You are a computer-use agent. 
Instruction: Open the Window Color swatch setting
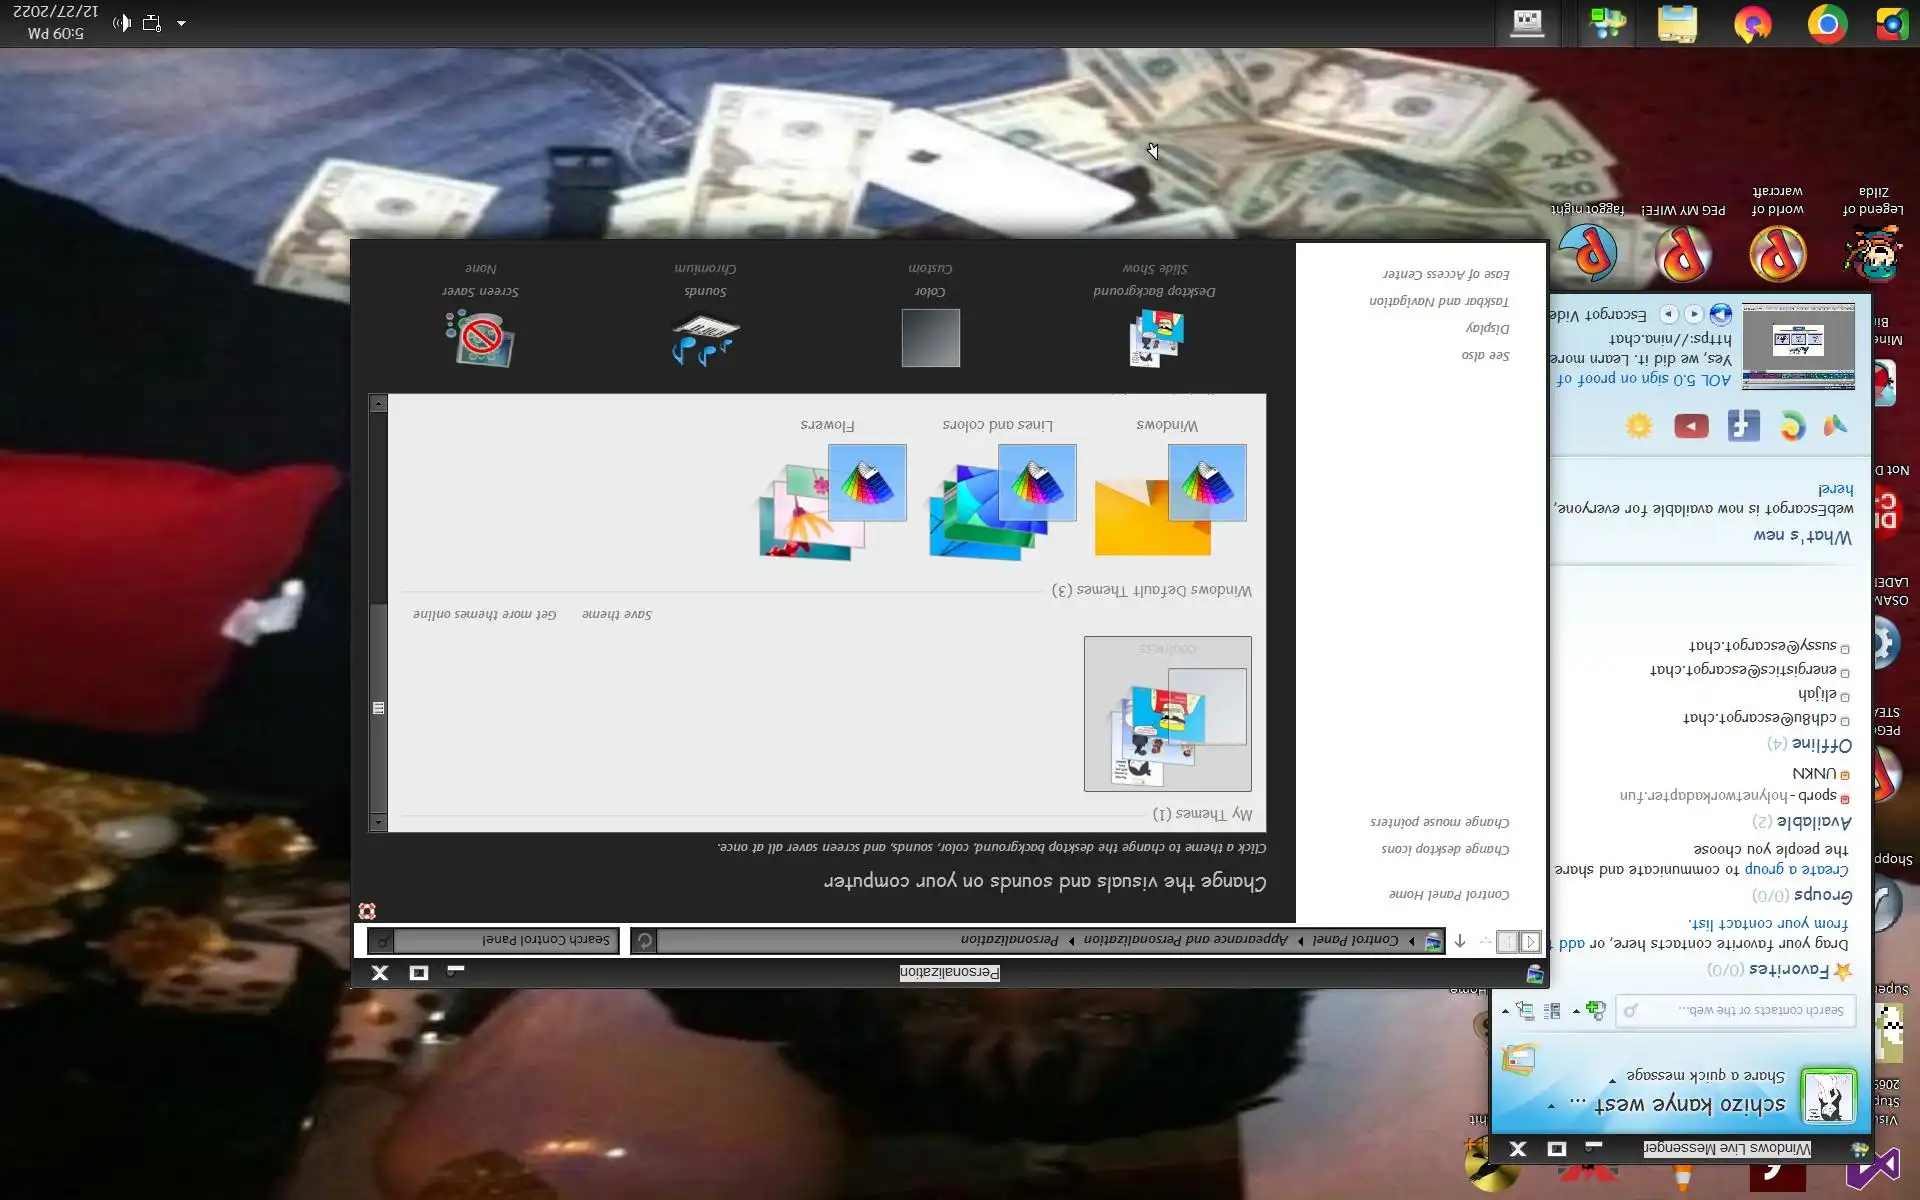930,338
